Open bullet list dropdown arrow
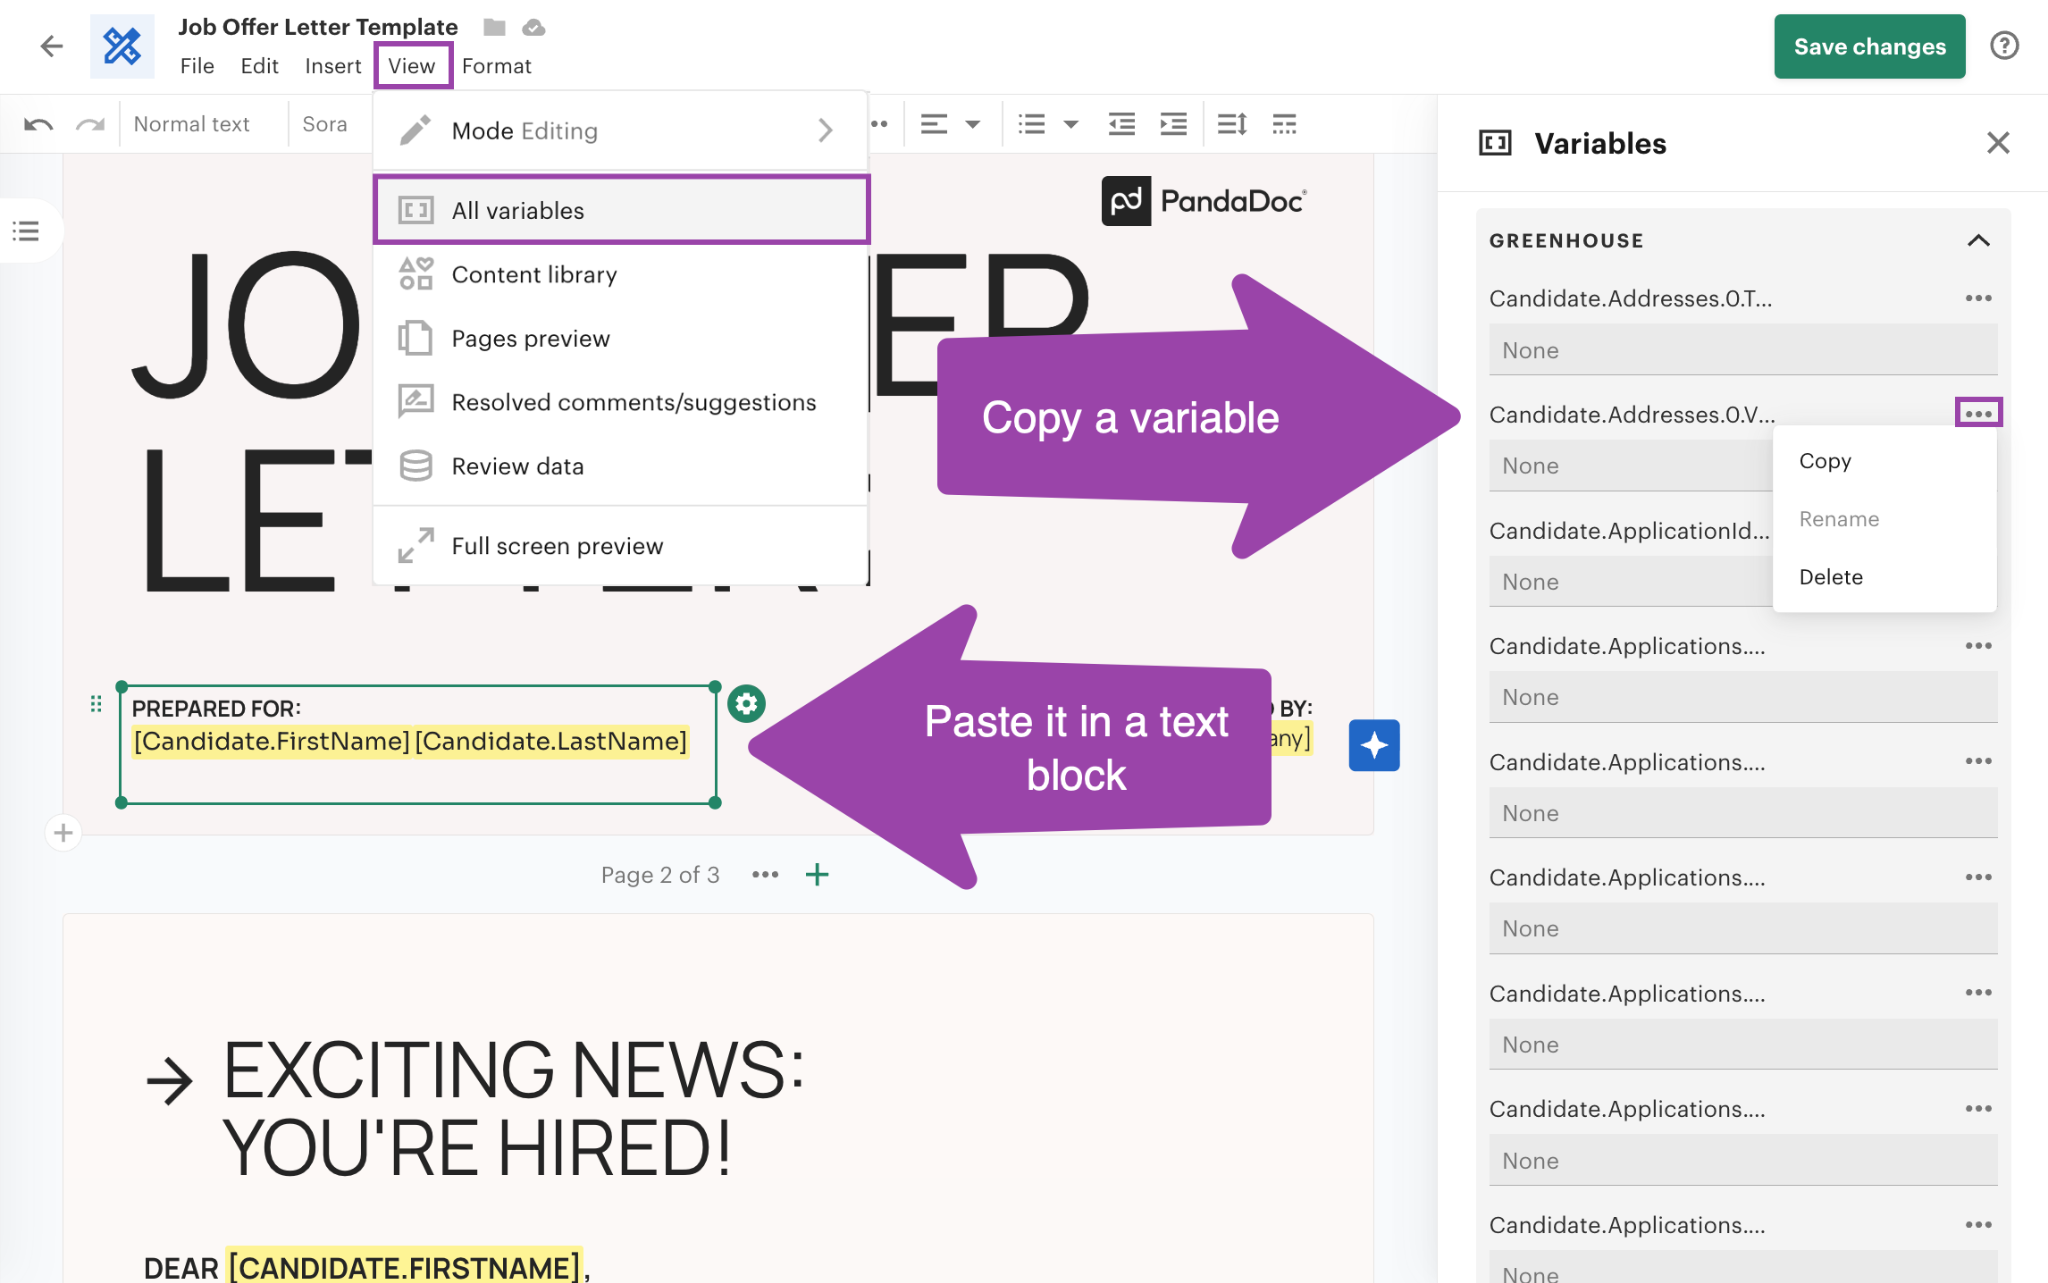Image resolution: width=2048 pixels, height=1283 pixels. click(1071, 124)
